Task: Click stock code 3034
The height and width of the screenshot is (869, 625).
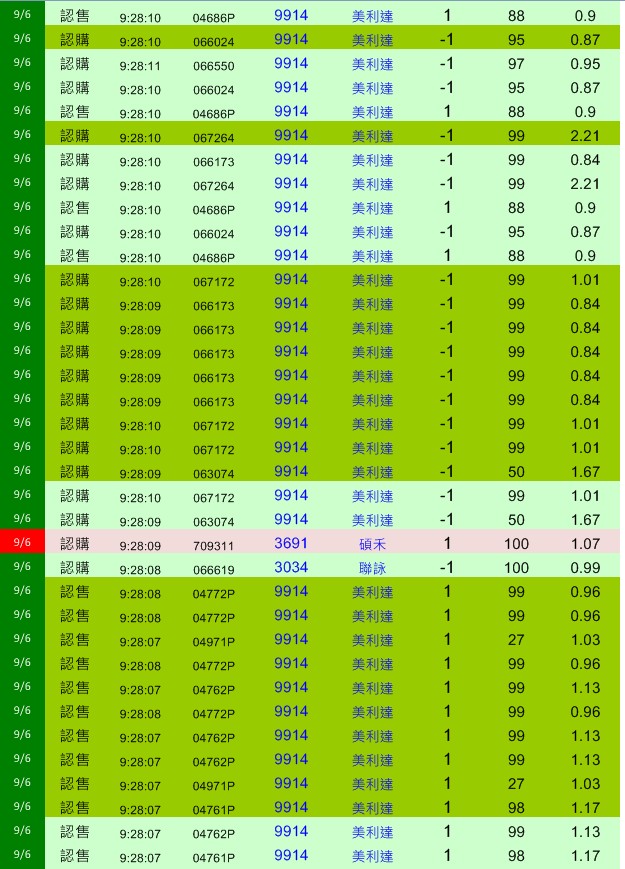Action: [291, 567]
